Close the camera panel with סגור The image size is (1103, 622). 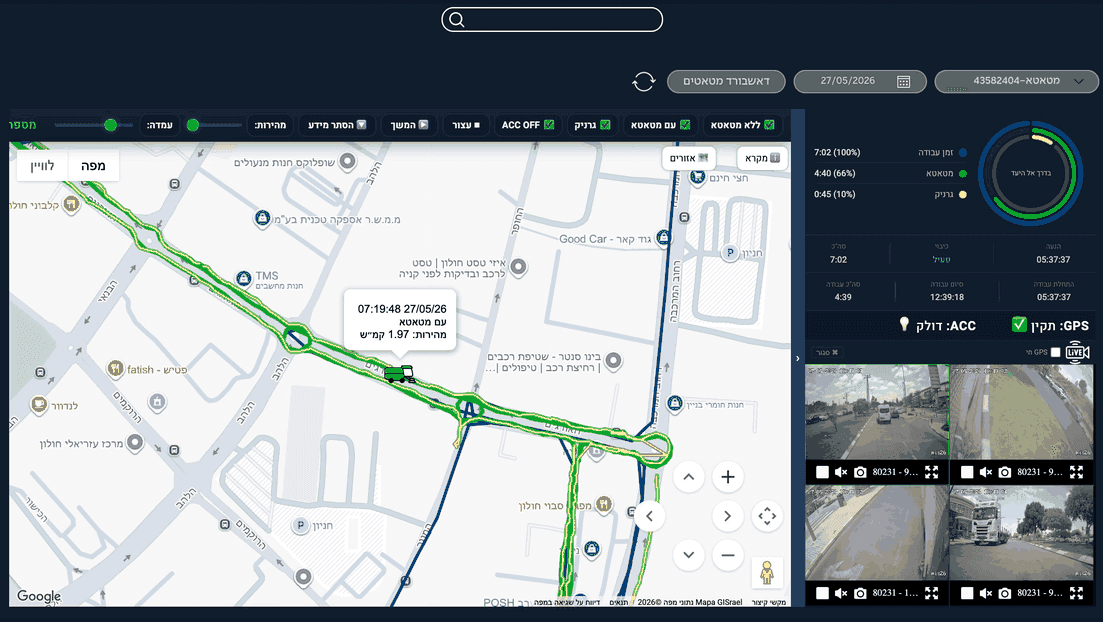click(x=827, y=352)
